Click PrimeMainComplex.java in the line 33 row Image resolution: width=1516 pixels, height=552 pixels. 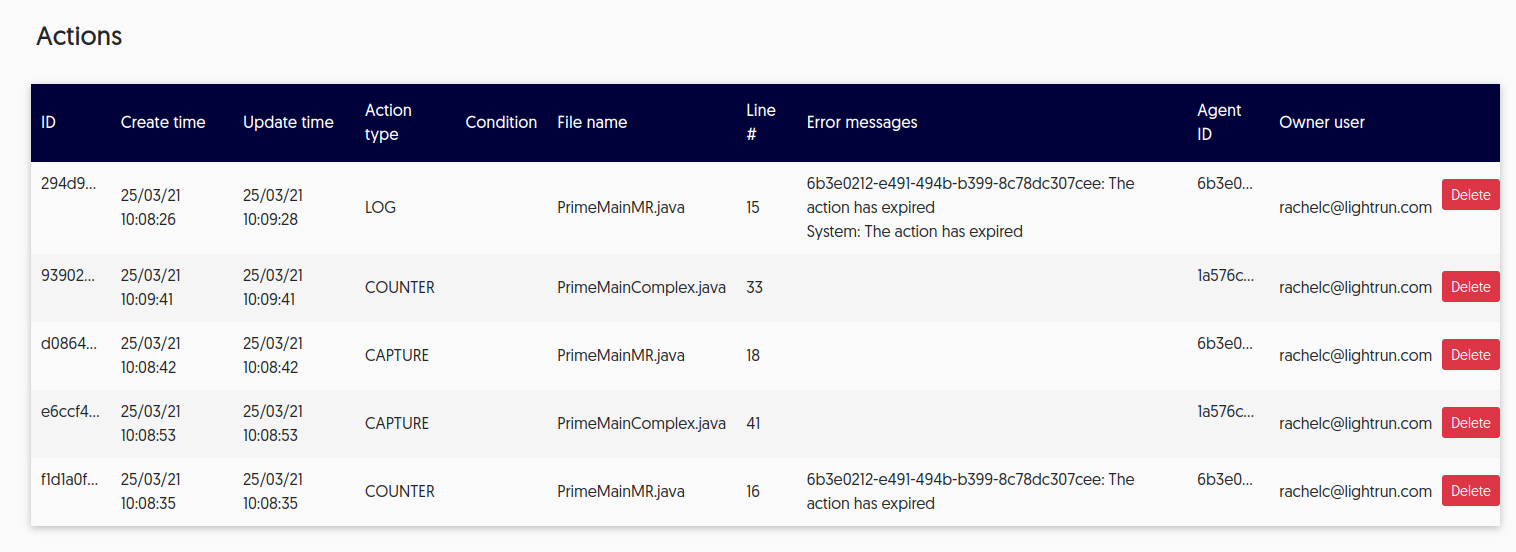pyautogui.click(x=641, y=287)
